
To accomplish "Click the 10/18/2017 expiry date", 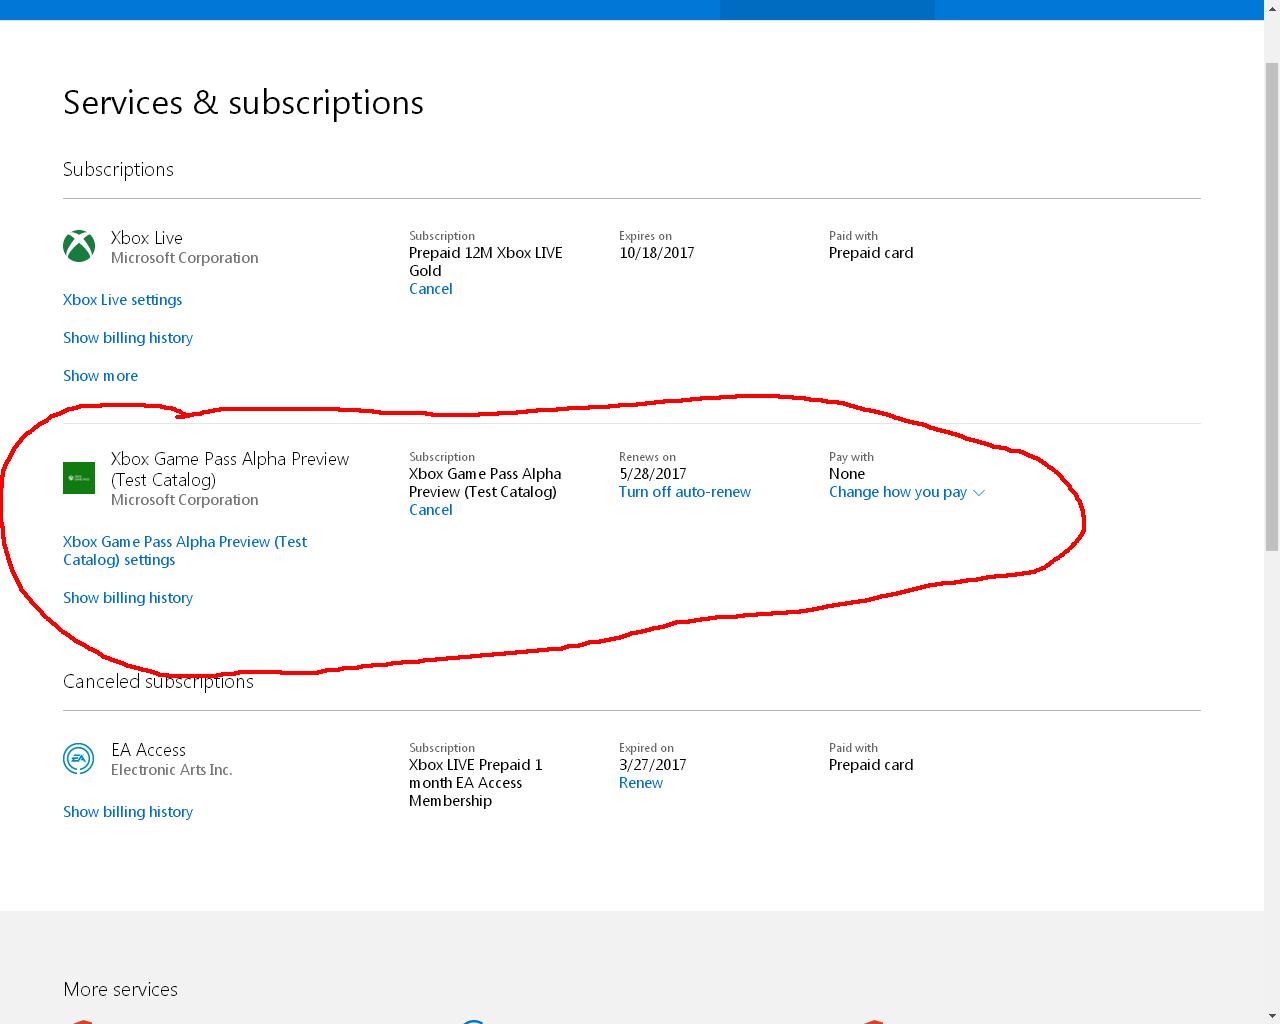I will tap(656, 253).
